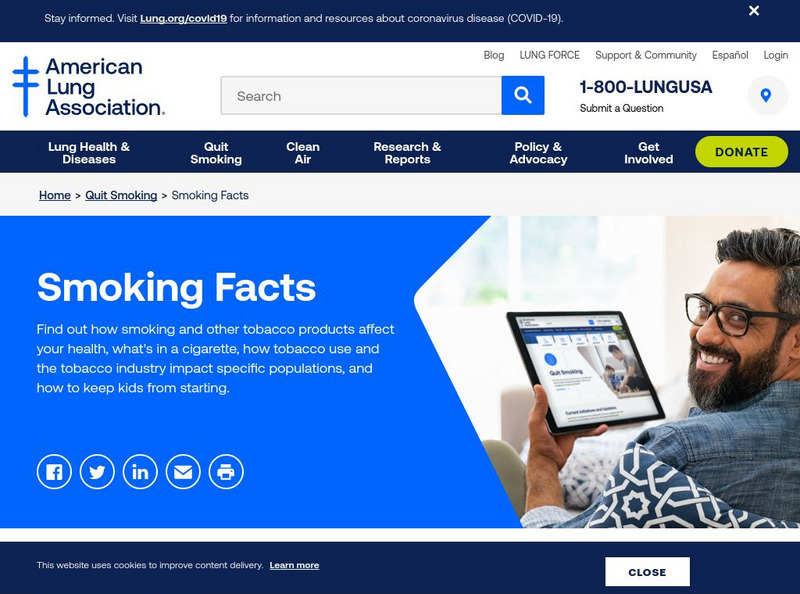Image resolution: width=800 pixels, height=594 pixels.
Task: Click the Smoking Facts breadcrumb text
Action: [210, 195]
